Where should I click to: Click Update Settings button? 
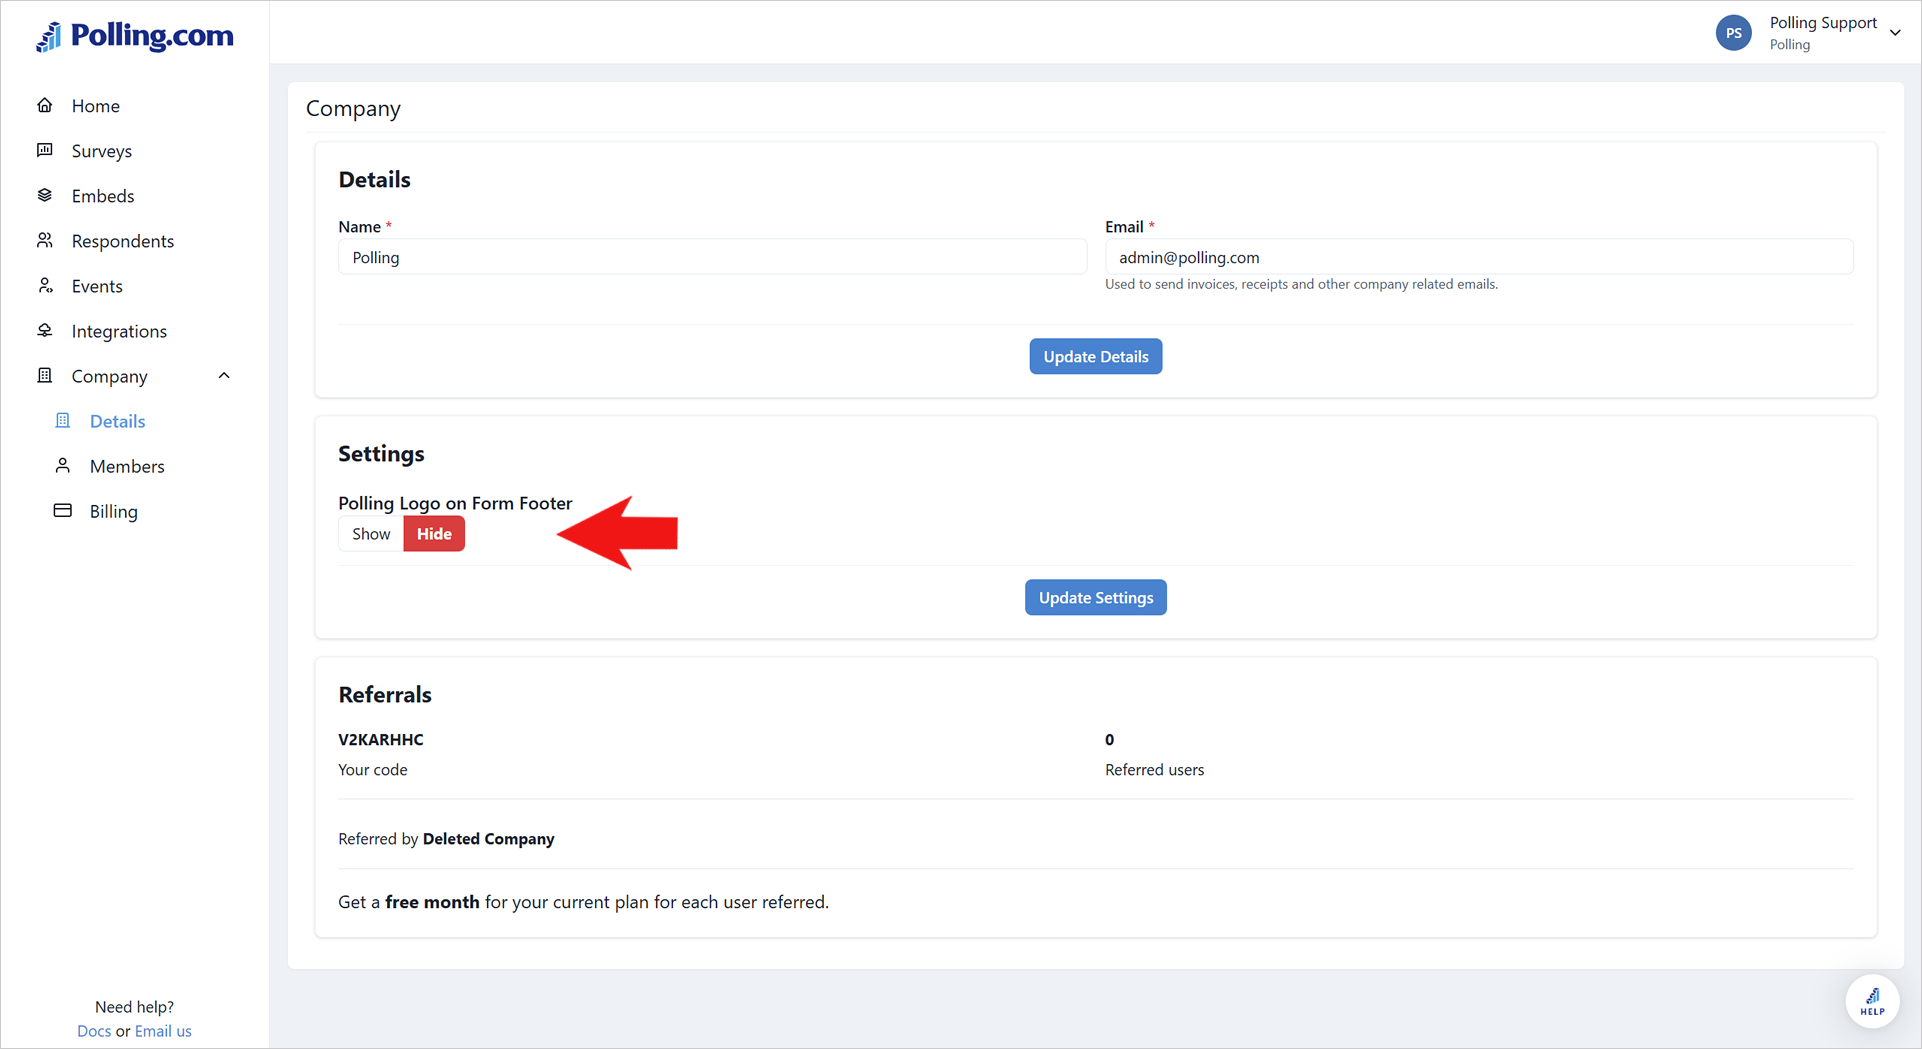[x=1096, y=597]
